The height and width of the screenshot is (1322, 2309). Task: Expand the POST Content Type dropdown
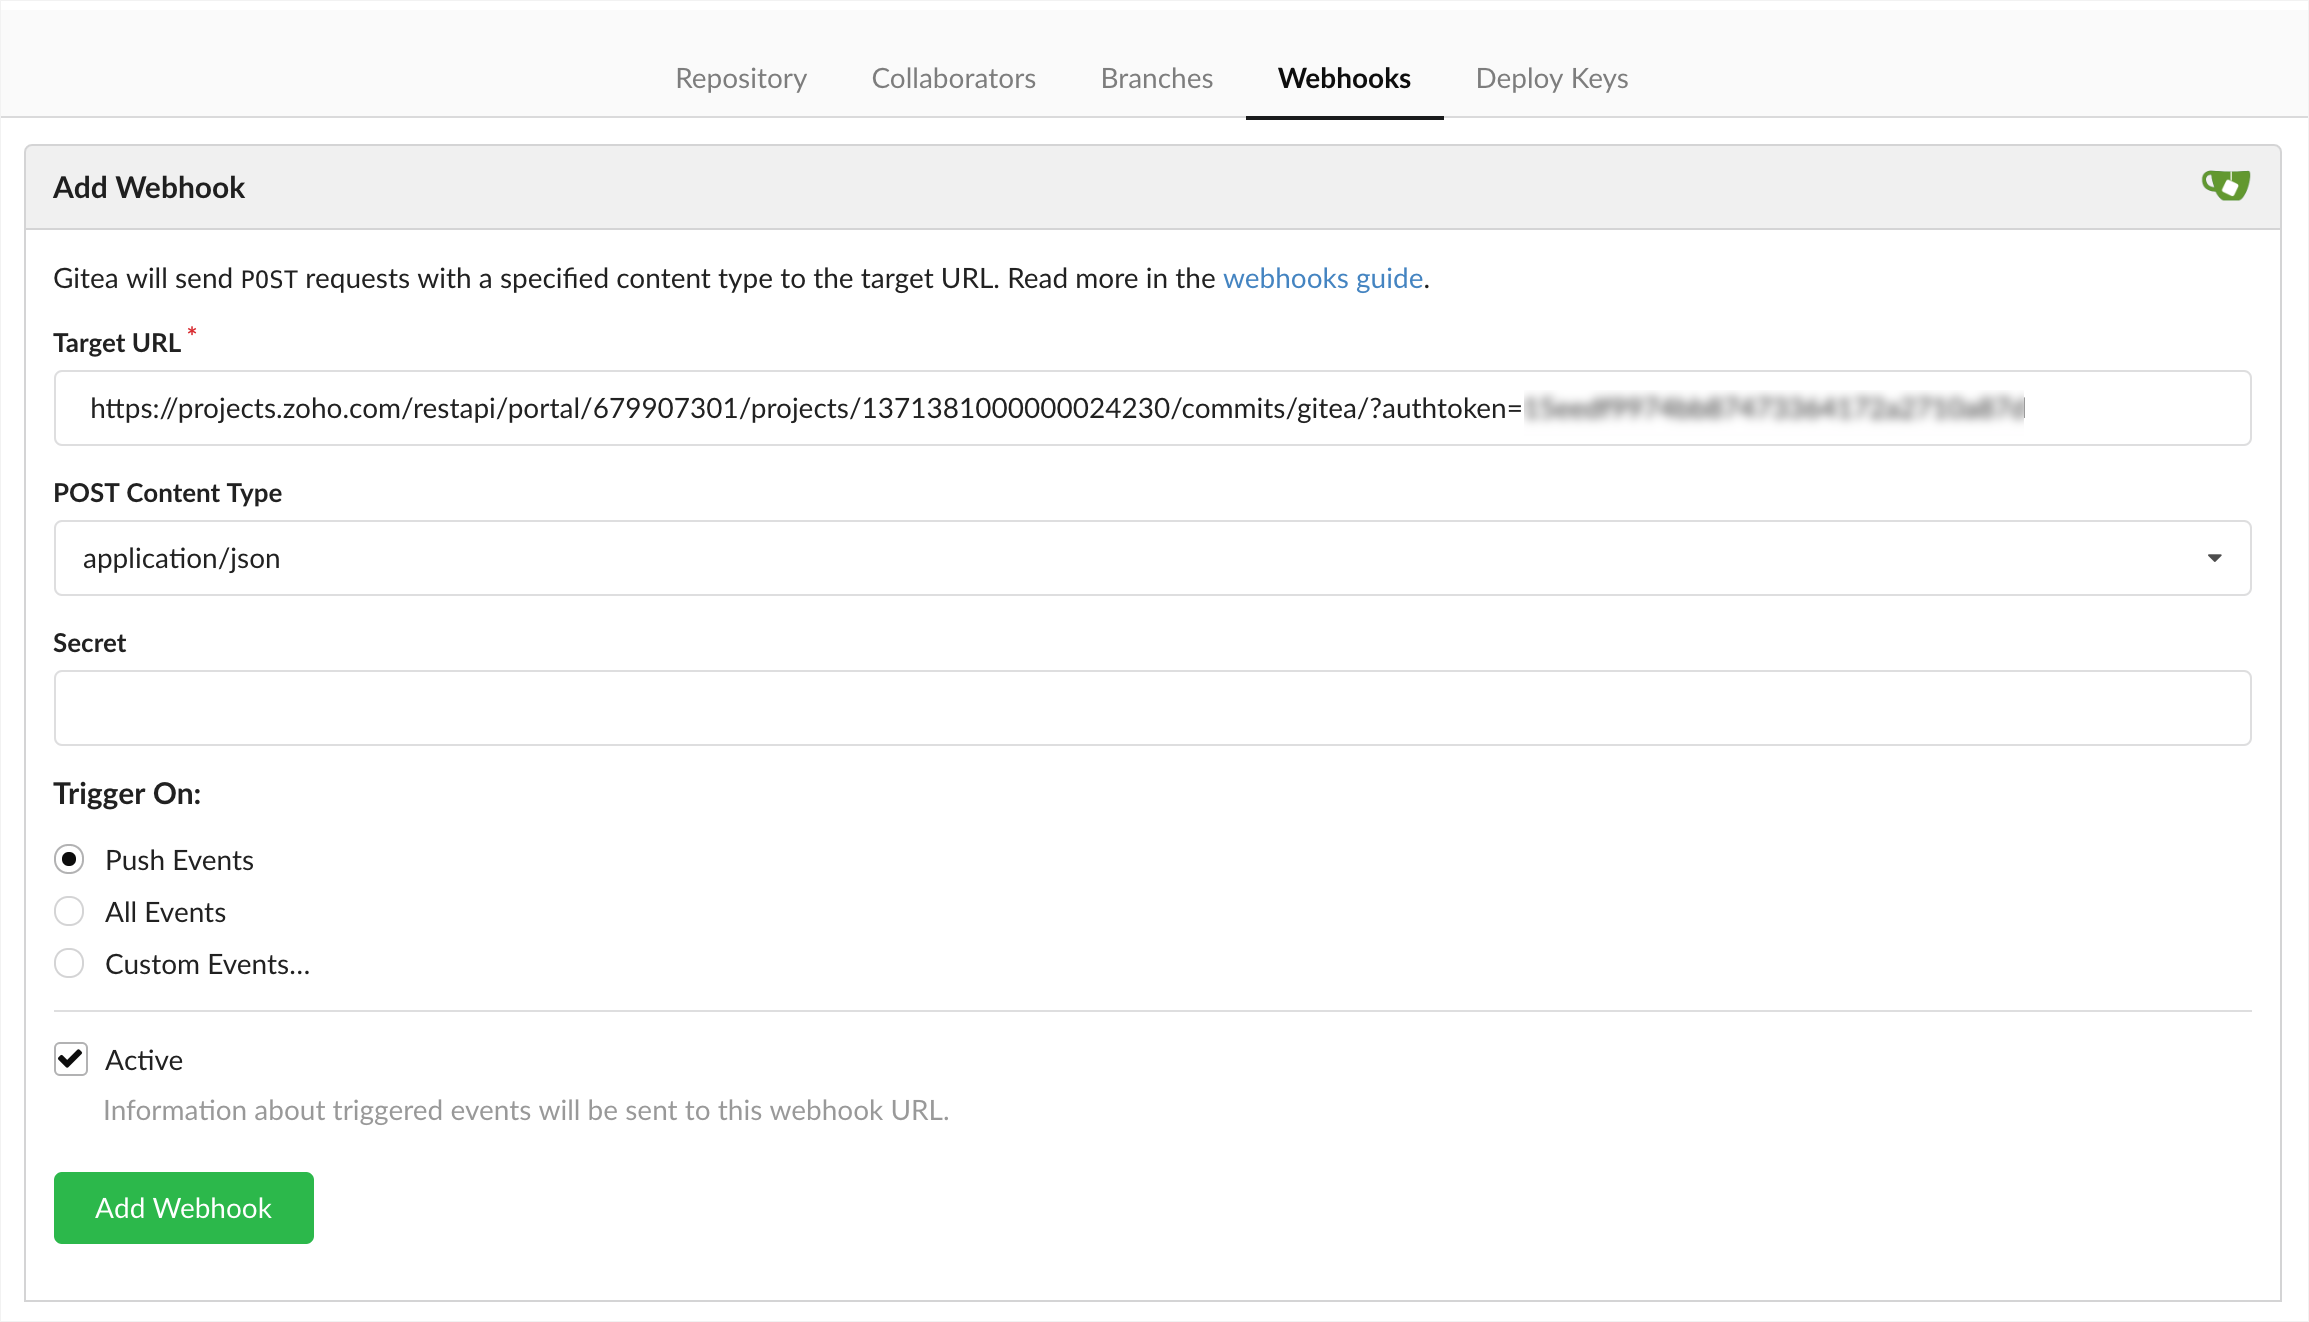(x=1152, y=558)
